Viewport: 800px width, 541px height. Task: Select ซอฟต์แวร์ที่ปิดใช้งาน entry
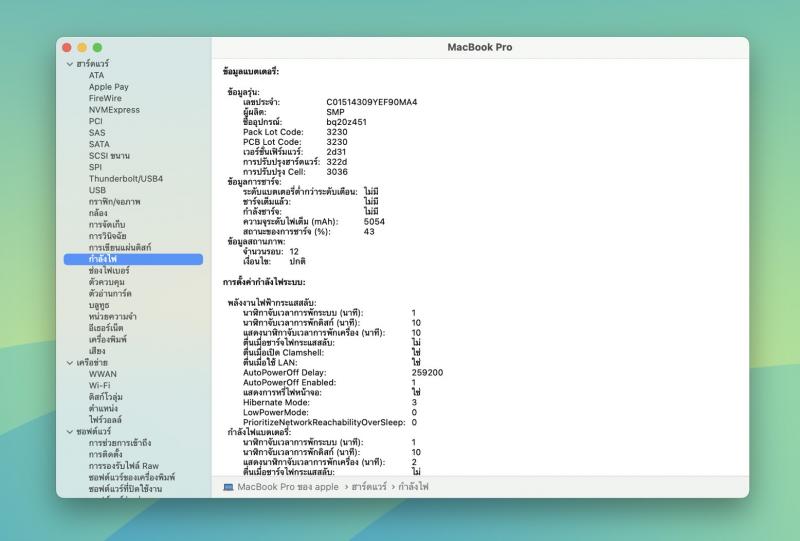pyautogui.click(x=126, y=489)
